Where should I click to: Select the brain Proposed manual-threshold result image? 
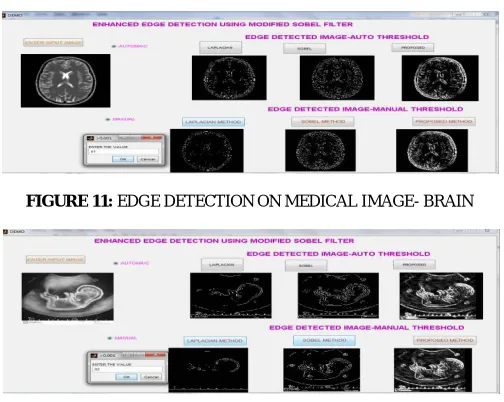(432, 151)
